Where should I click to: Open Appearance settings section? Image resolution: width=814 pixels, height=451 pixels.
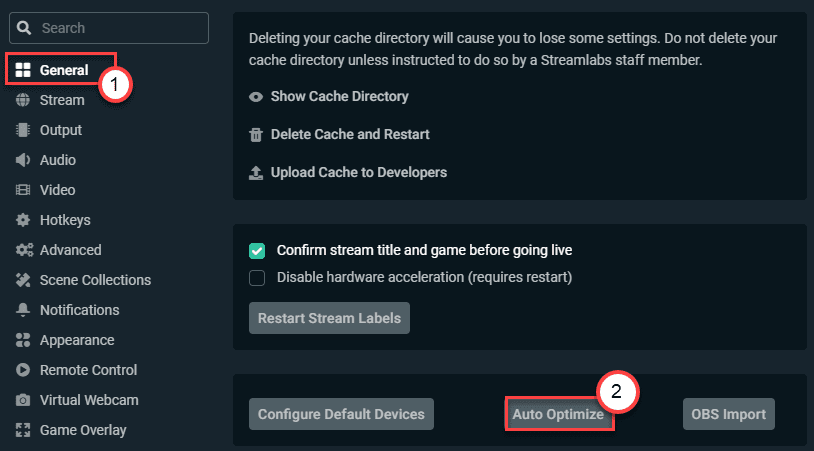pos(77,340)
